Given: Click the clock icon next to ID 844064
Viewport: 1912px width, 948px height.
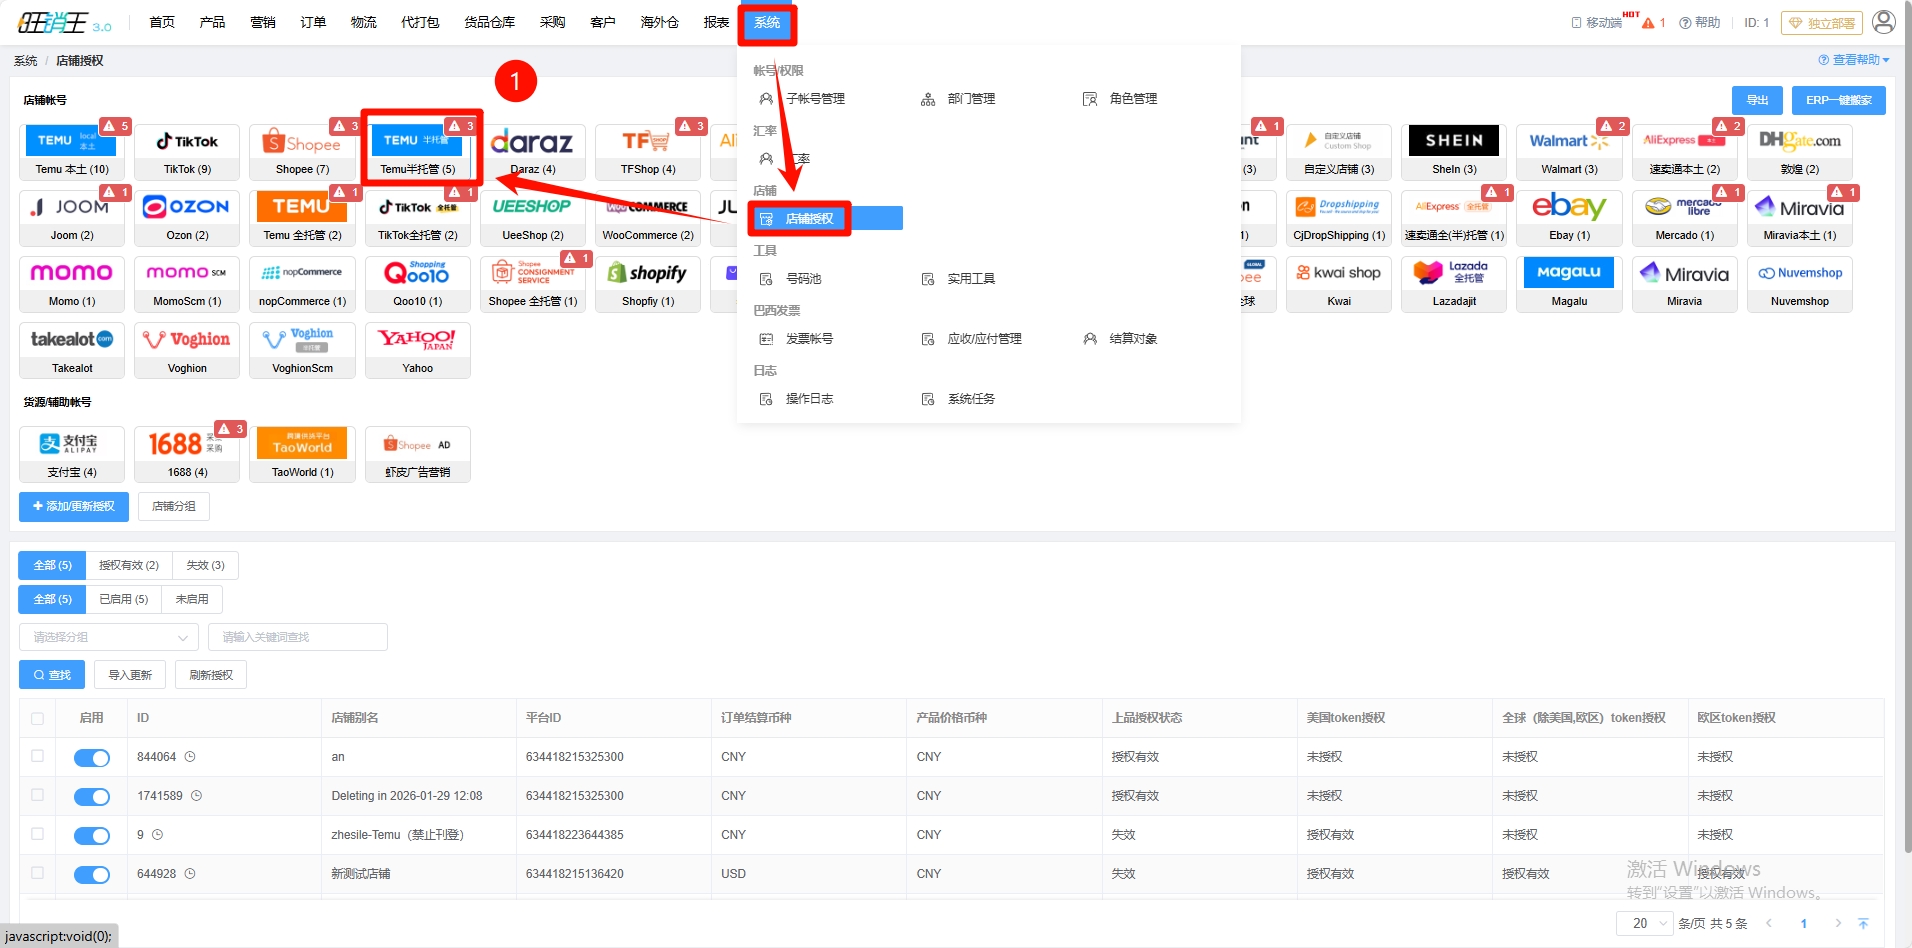Looking at the screenshot, I should click(x=190, y=757).
